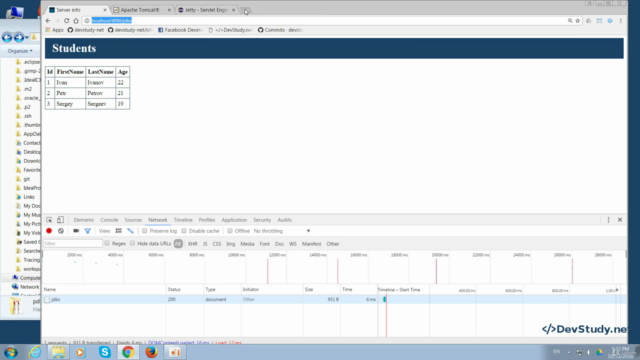Select the Server info browser tab

pyautogui.click(x=77, y=10)
